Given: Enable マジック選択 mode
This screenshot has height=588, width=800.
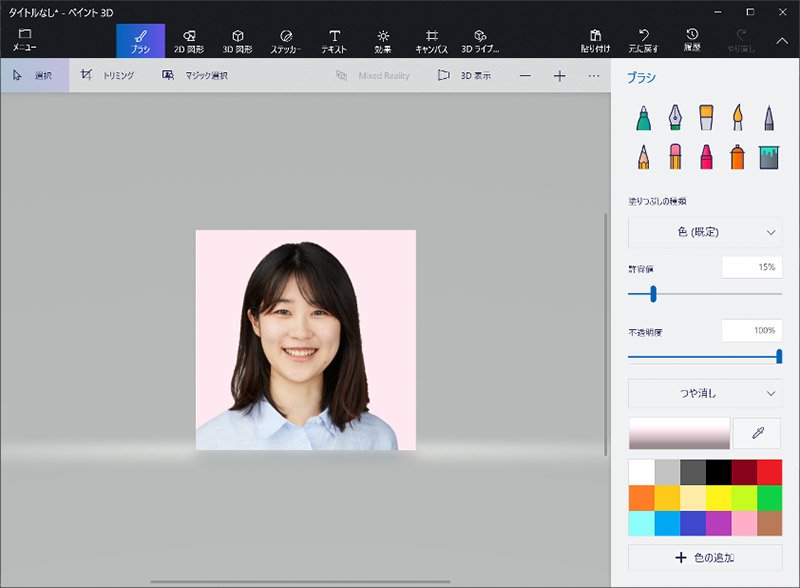Looking at the screenshot, I should (195, 75).
